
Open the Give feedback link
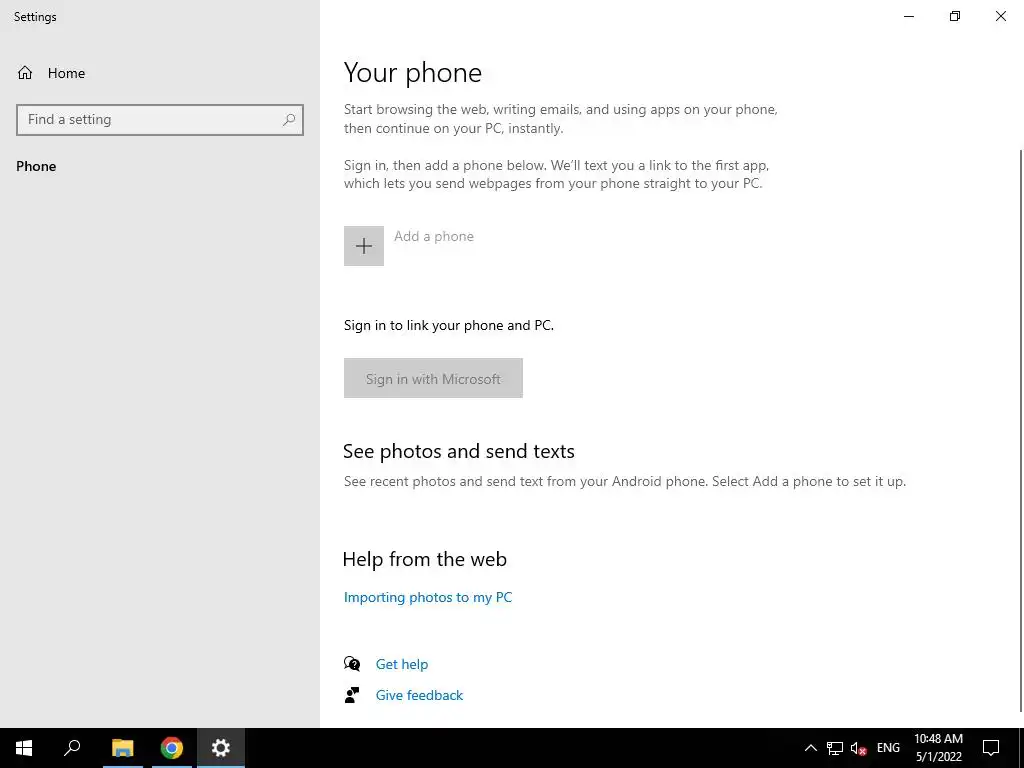pyautogui.click(x=419, y=695)
